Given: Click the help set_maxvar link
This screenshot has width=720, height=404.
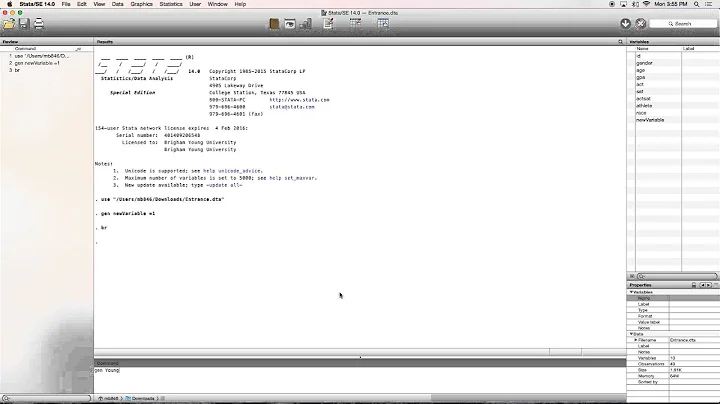Looking at the screenshot, I should (x=293, y=178).
